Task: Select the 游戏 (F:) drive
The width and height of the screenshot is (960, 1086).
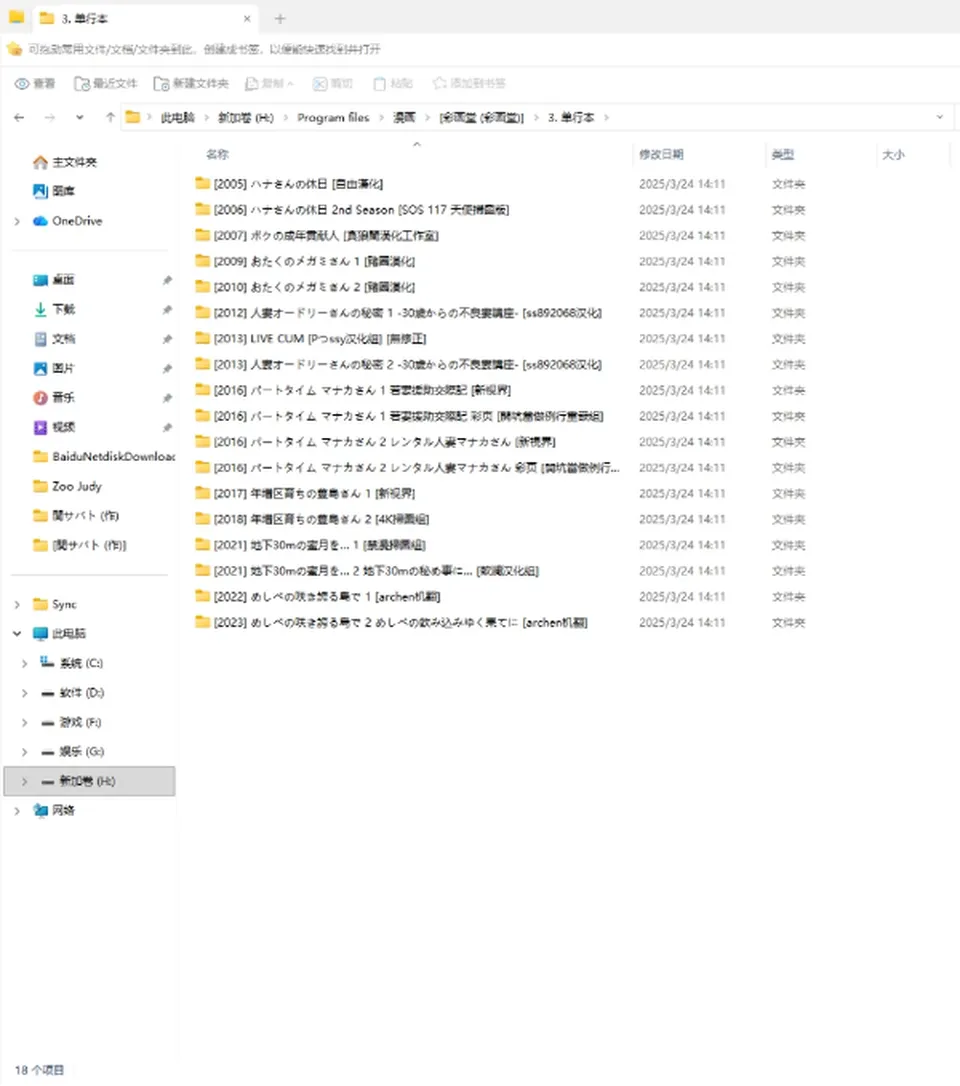Action: click(71, 722)
